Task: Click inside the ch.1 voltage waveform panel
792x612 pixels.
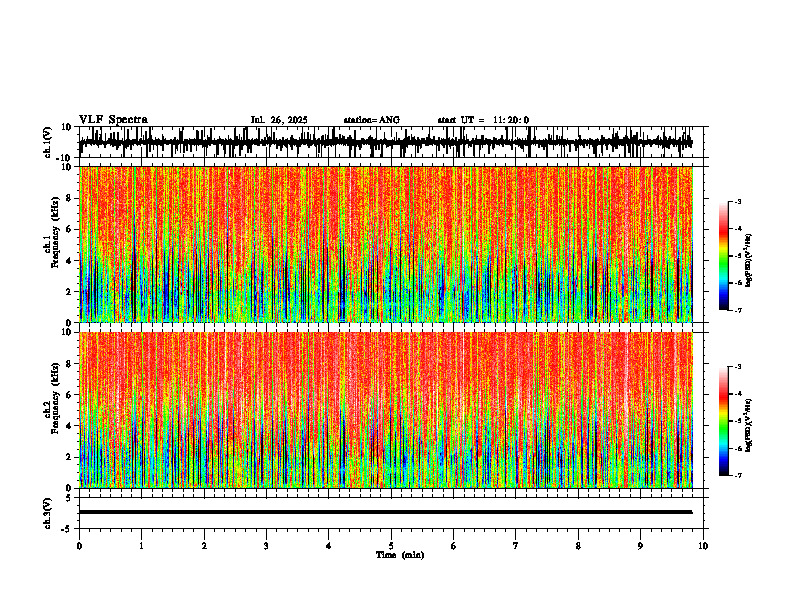Action: (393, 142)
